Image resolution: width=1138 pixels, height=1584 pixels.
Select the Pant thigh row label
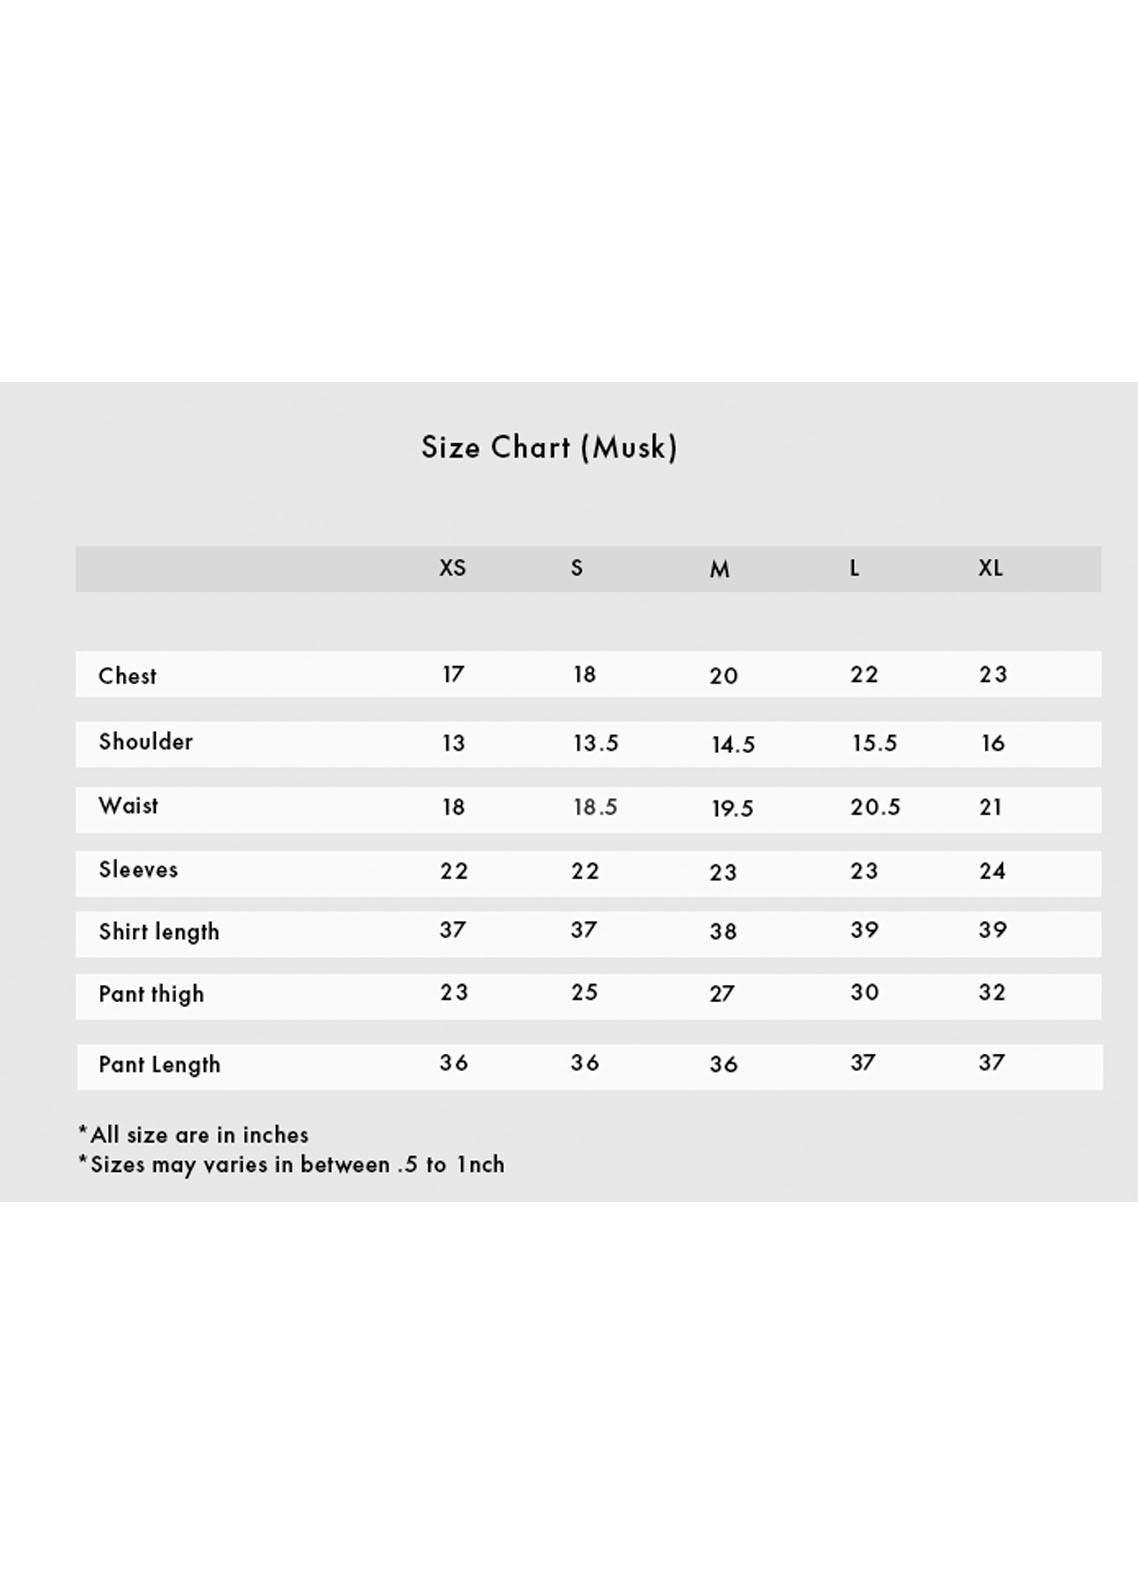151,994
